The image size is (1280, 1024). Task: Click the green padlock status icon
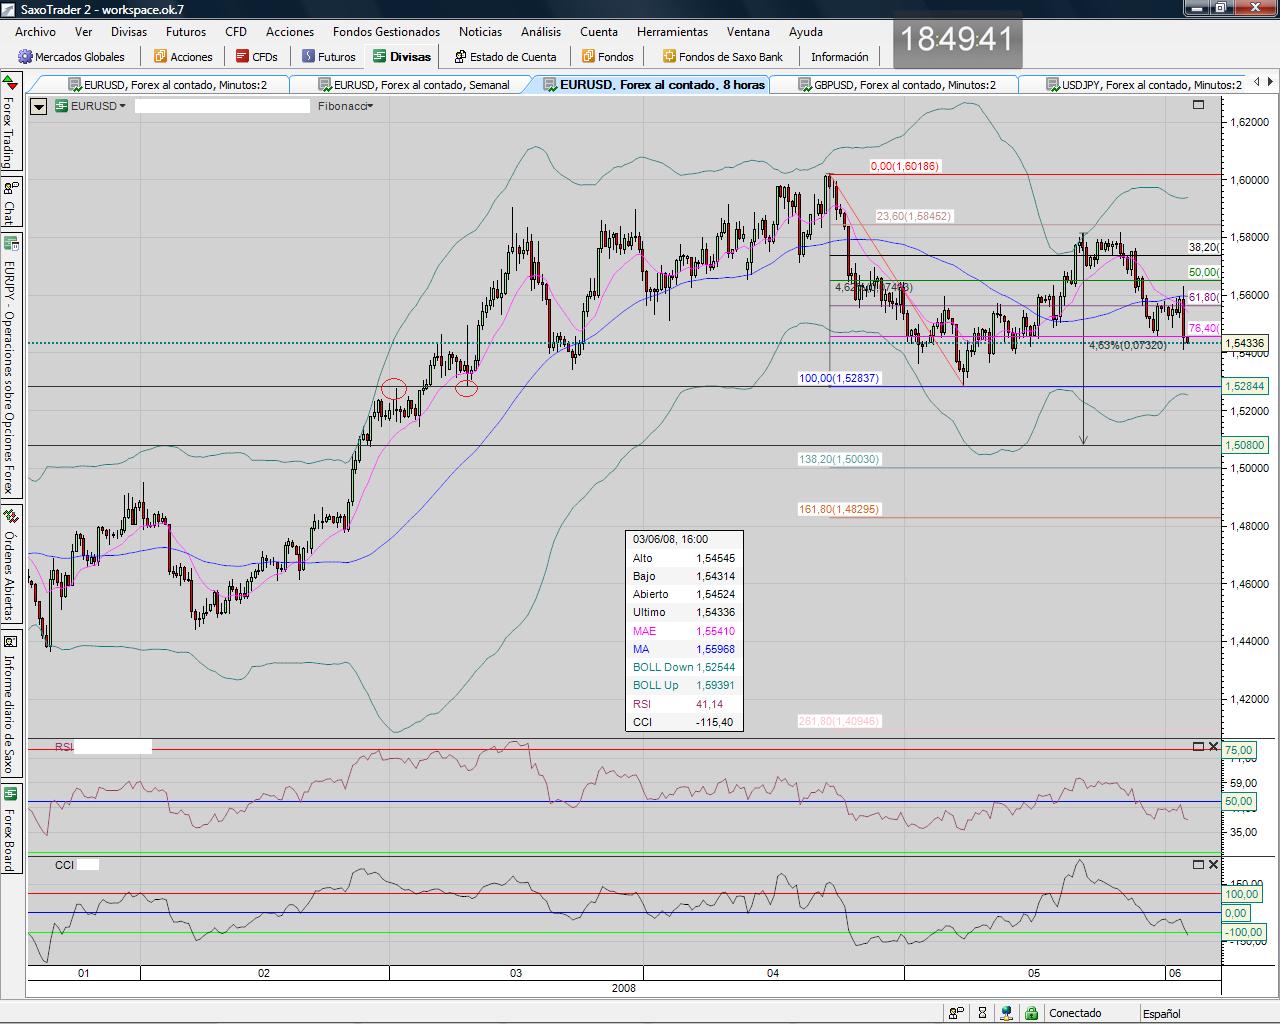pos(1031,1013)
